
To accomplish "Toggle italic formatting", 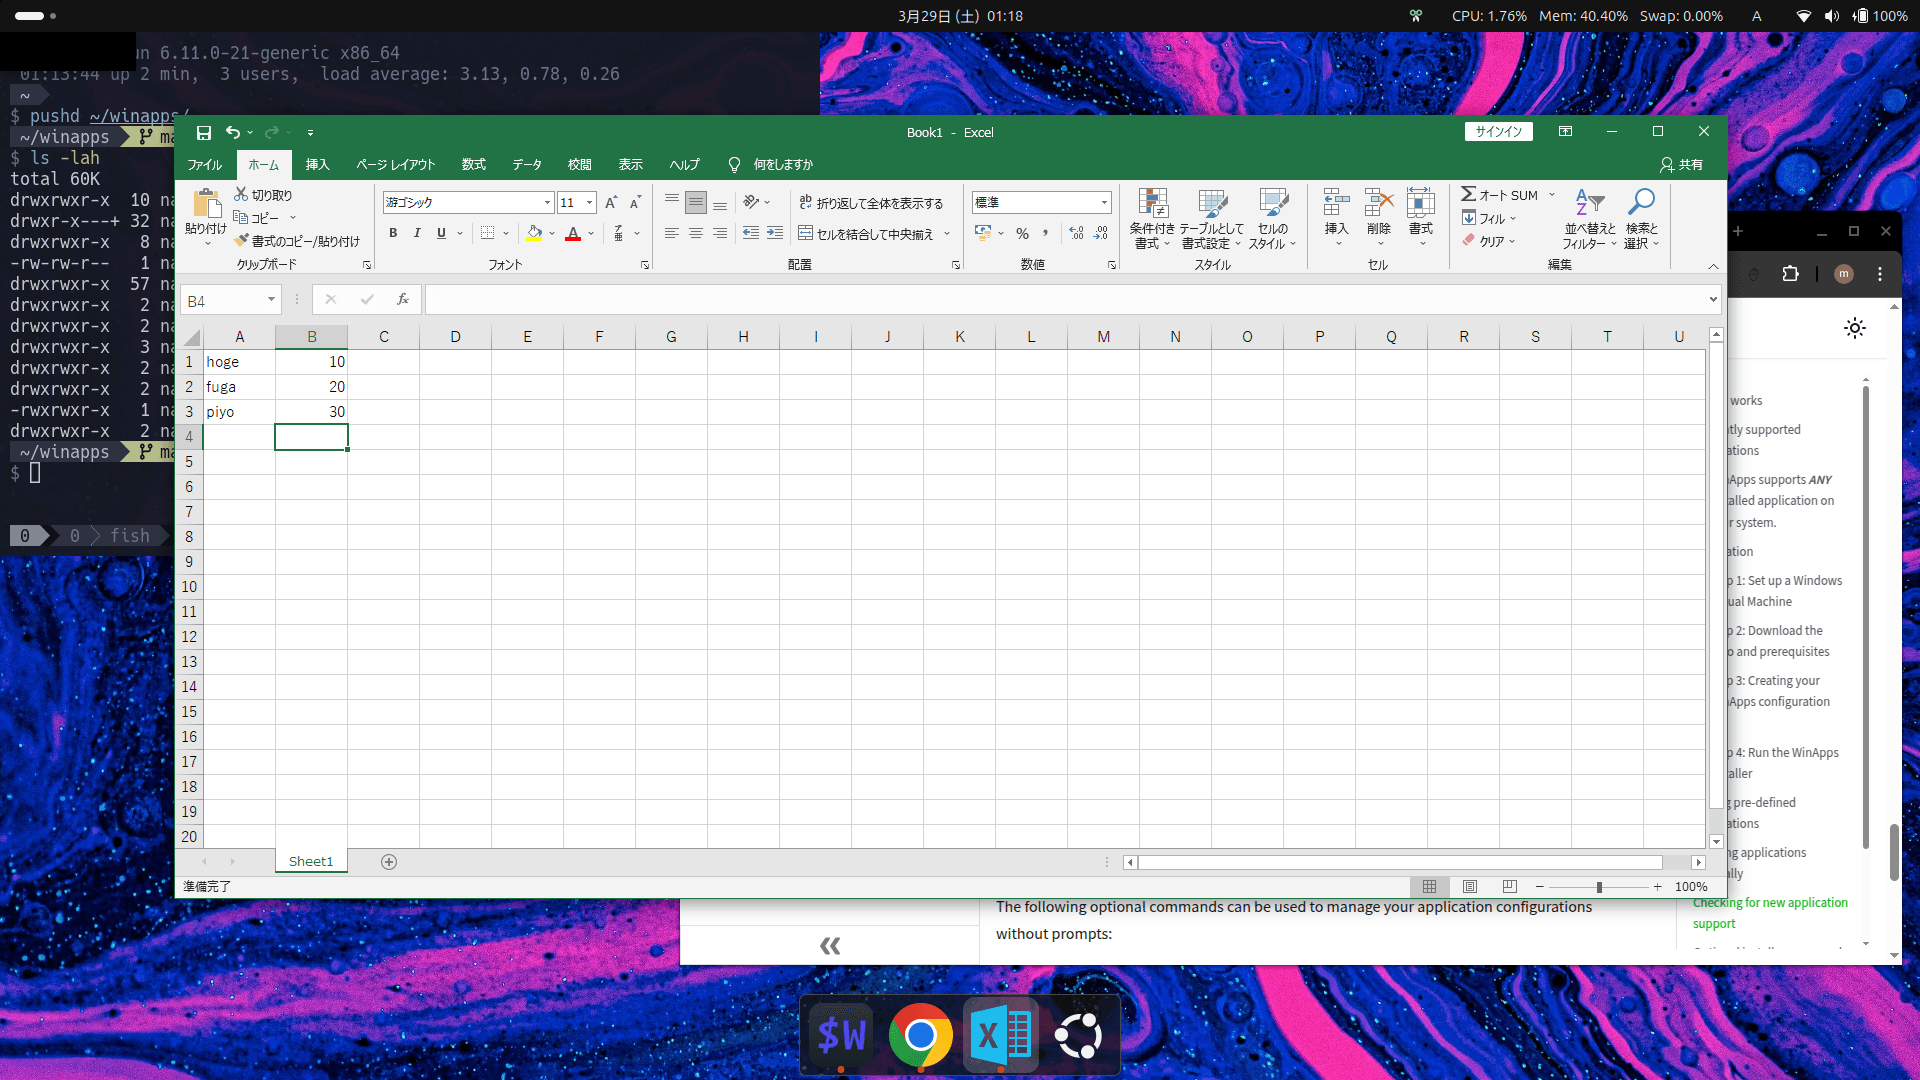I will coord(417,233).
